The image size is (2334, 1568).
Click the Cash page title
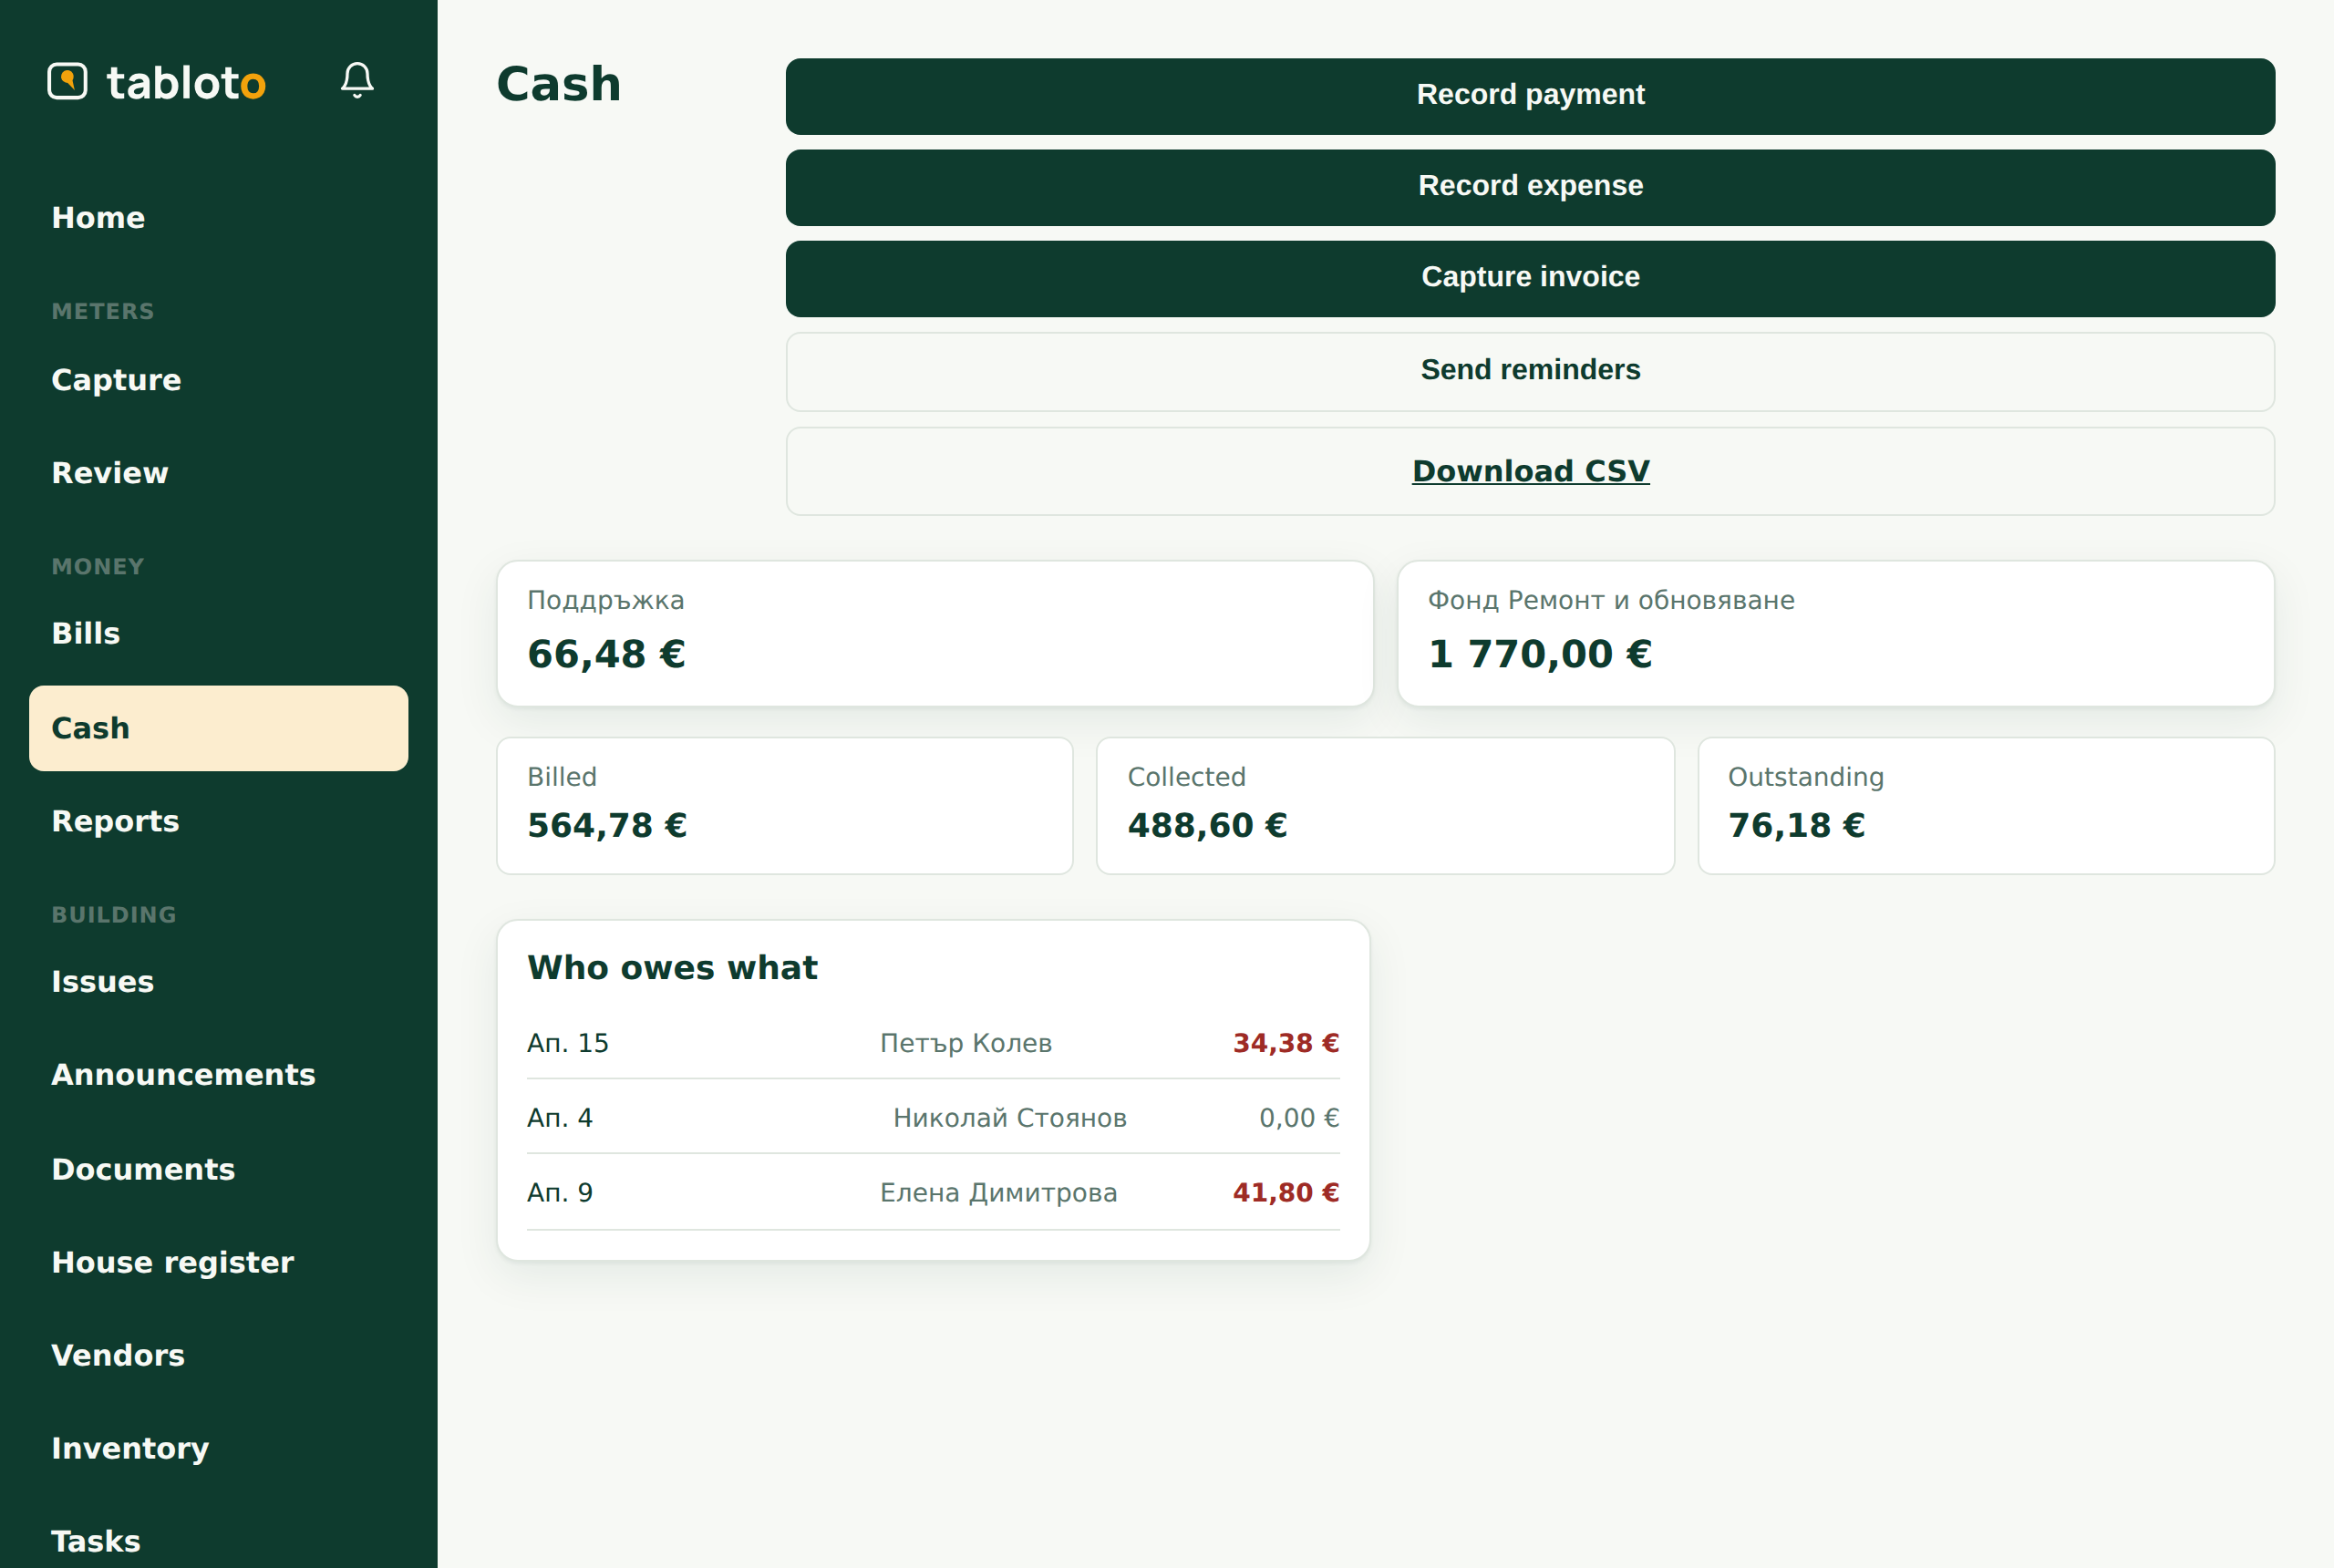click(x=559, y=84)
